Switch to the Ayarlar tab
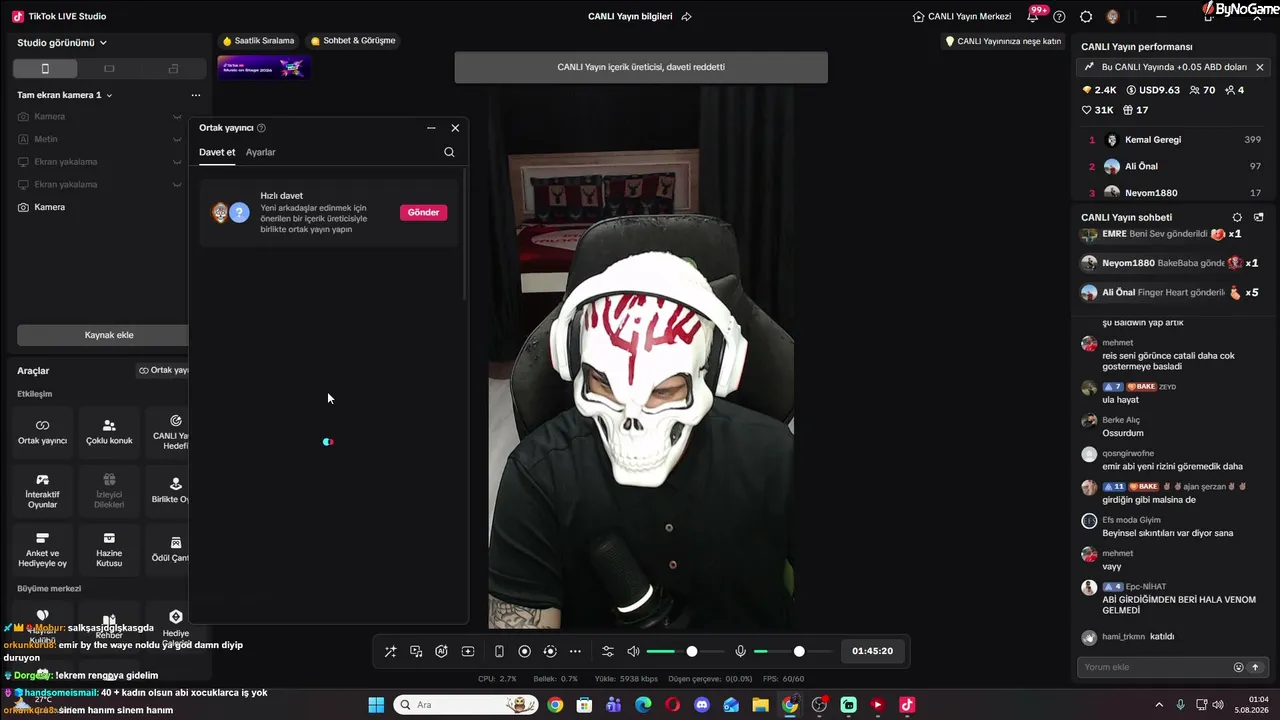The width and height of the screenshot is (1280, 720). tap(261, 152)
